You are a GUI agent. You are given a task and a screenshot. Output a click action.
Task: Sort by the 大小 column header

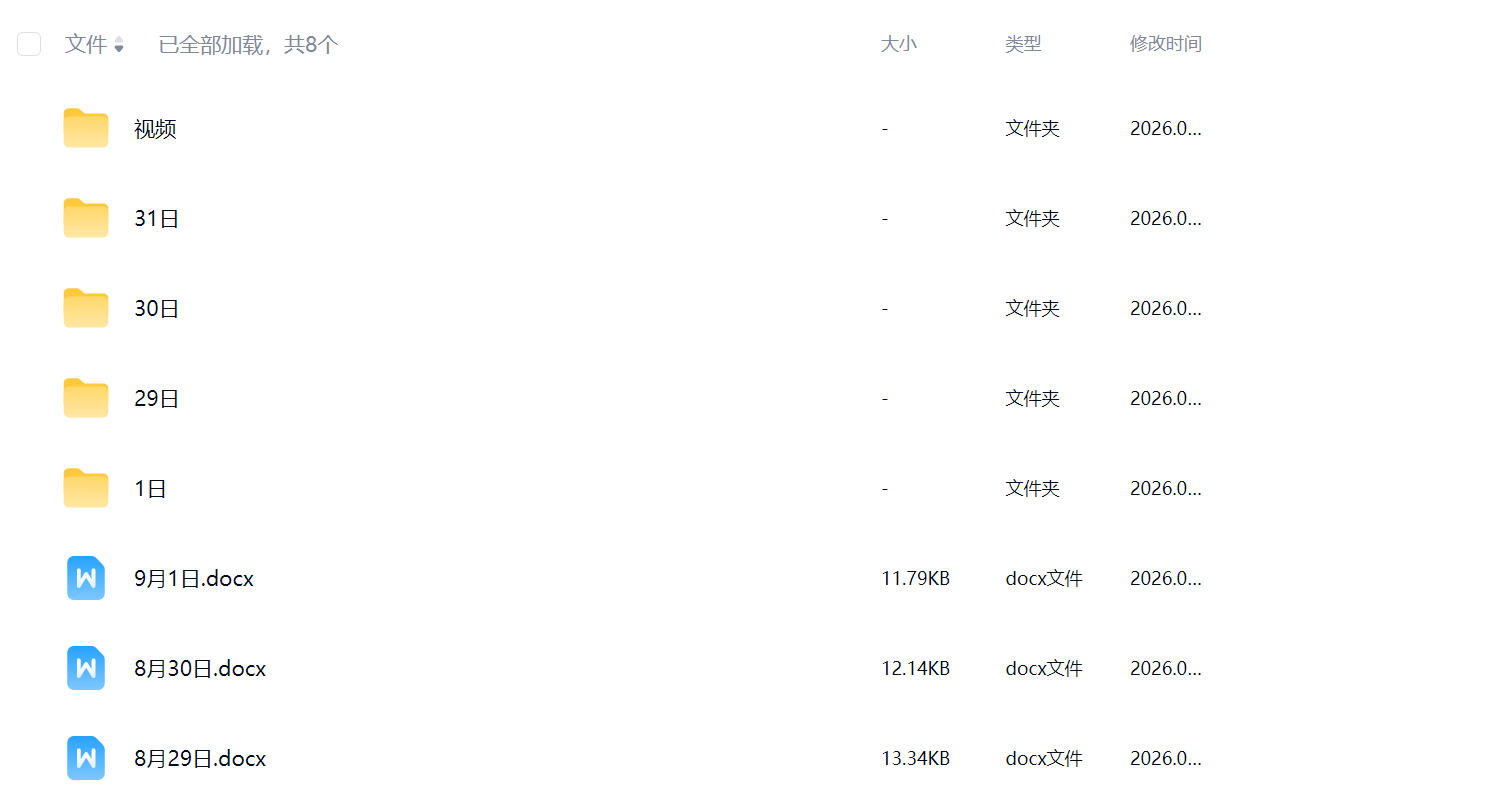[x=898, y=44]
